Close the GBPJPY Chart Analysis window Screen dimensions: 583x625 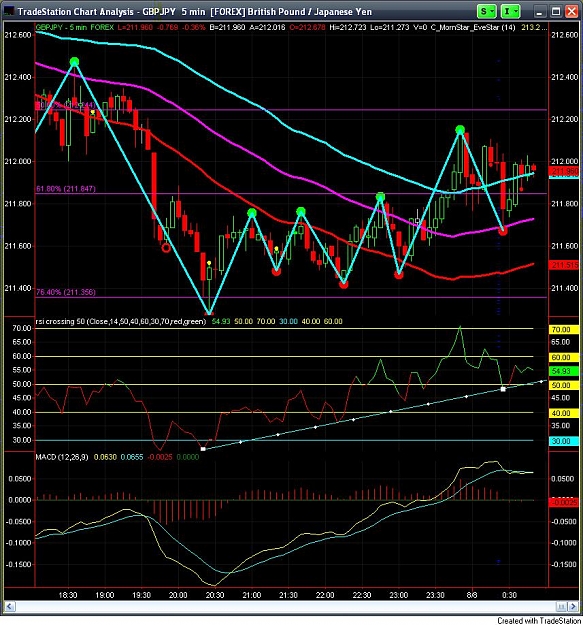(x=571, y=12)
